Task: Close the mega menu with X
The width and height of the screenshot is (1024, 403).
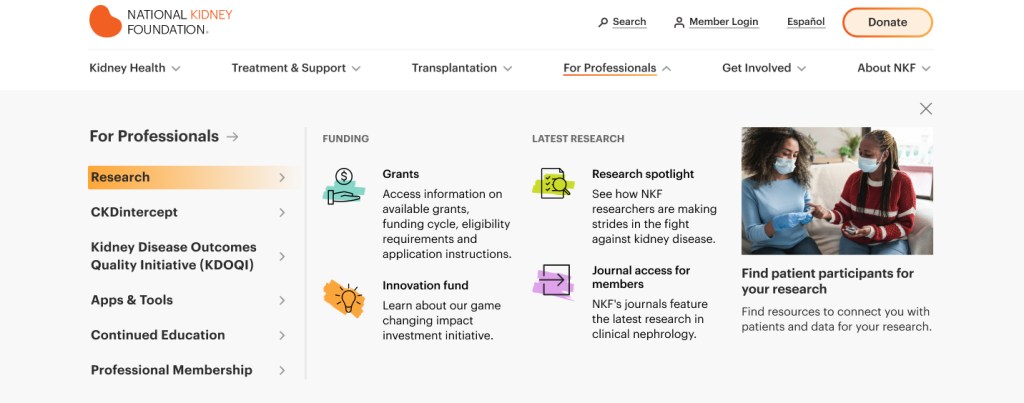Action: 925,109
